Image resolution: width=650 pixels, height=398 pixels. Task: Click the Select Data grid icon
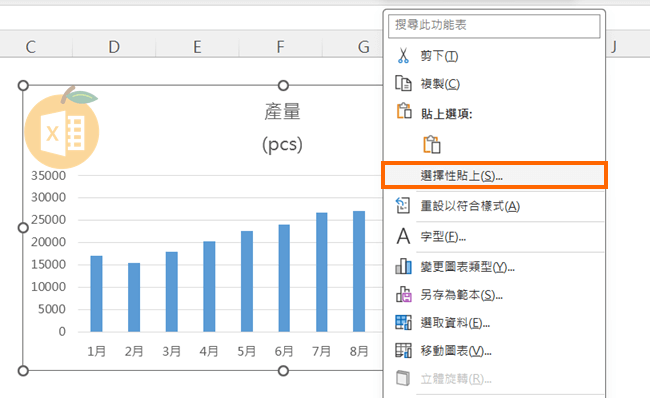403,322
